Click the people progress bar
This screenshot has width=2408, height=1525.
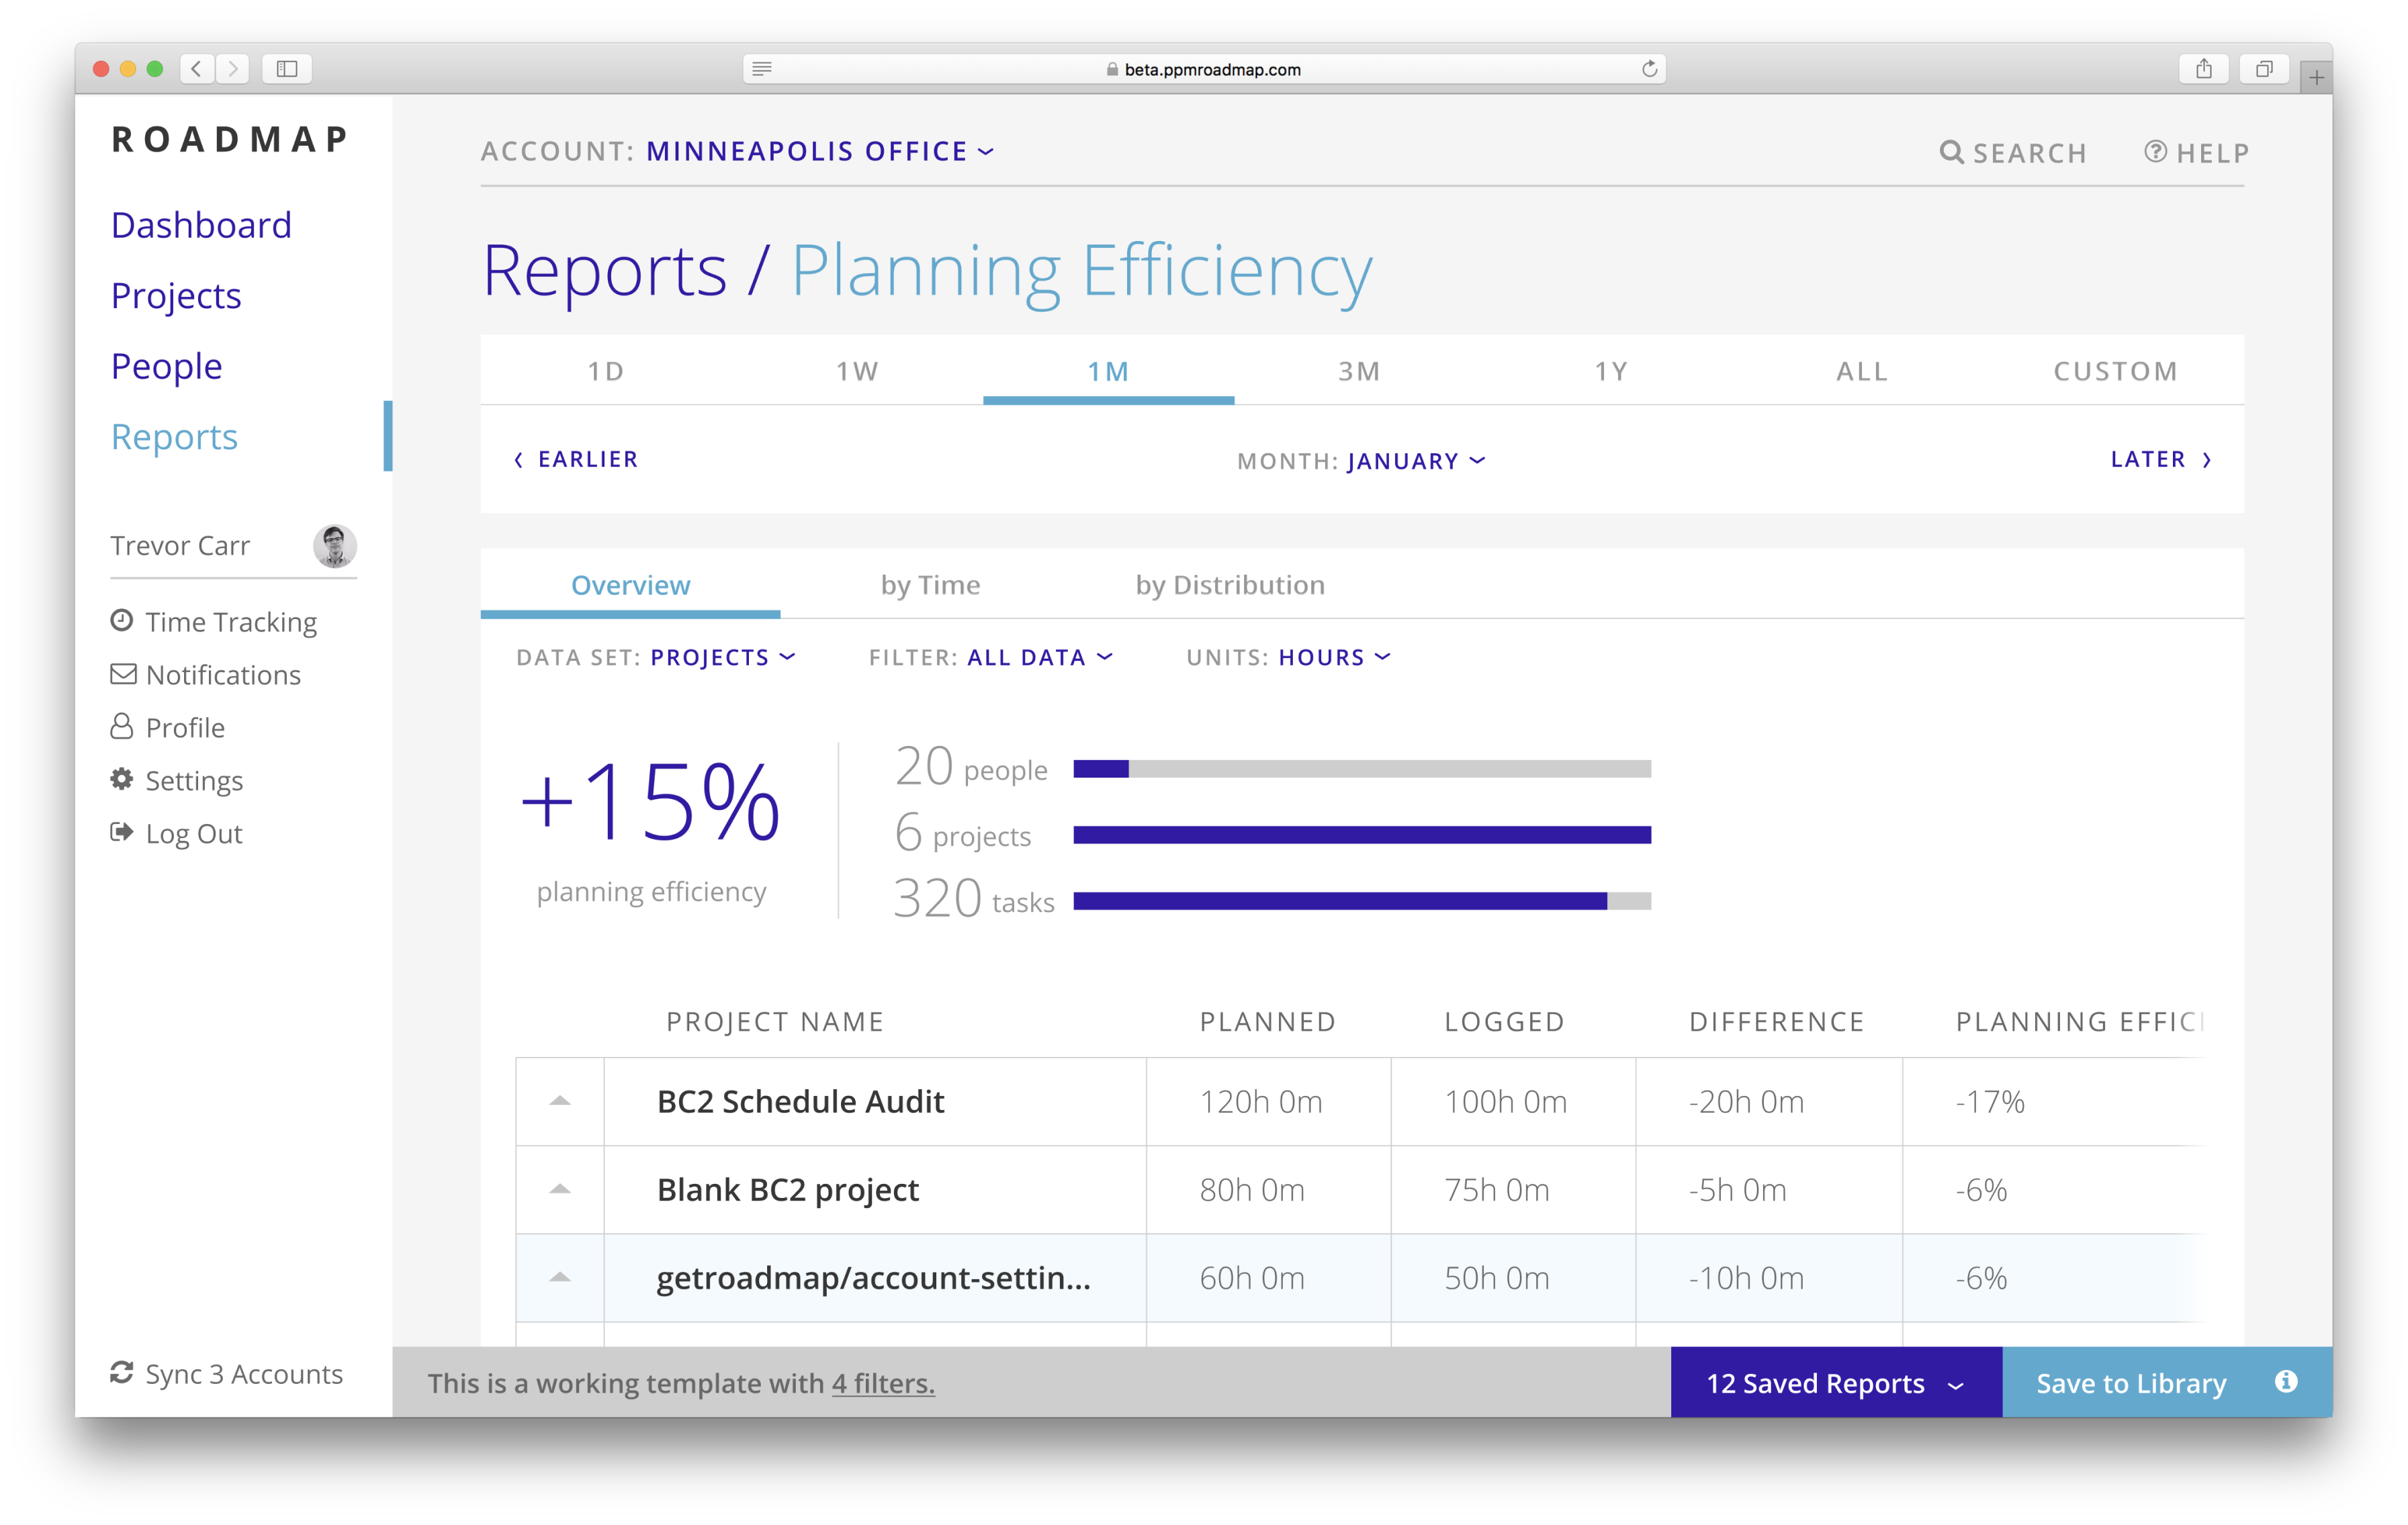pos(1361,769)
